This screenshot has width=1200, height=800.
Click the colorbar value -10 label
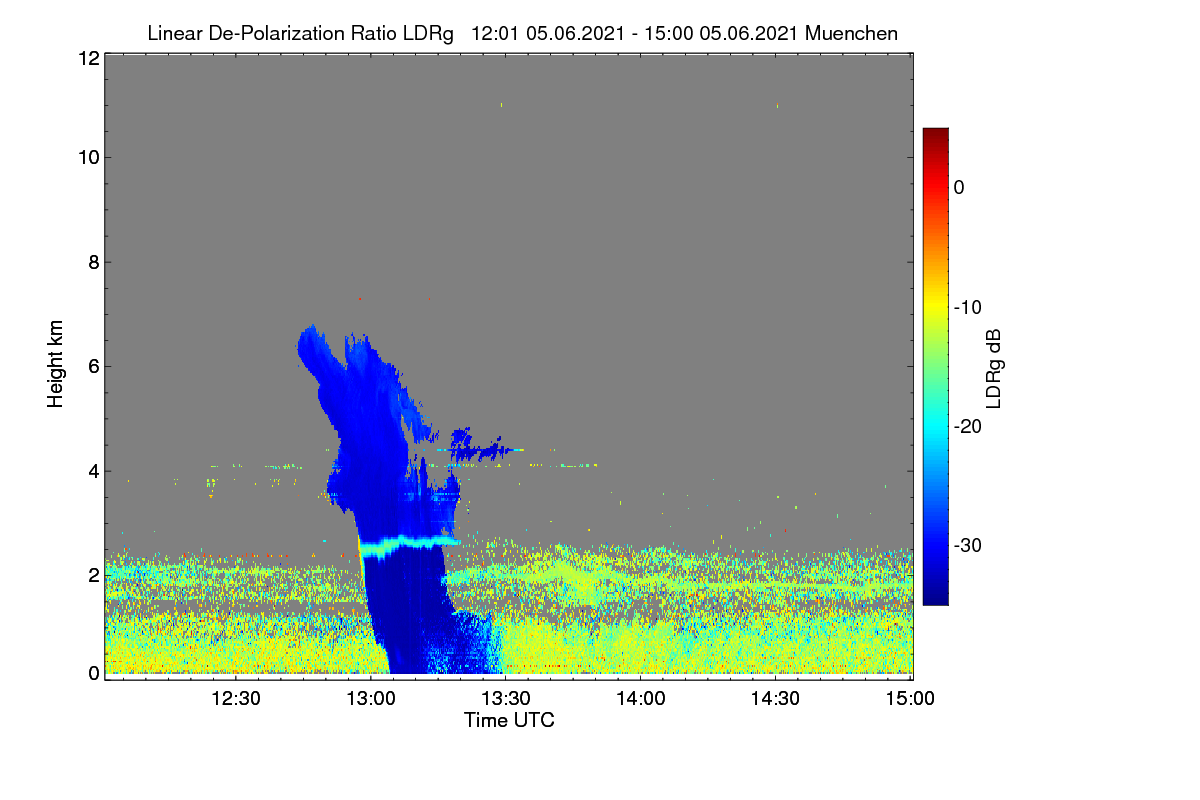968,307
